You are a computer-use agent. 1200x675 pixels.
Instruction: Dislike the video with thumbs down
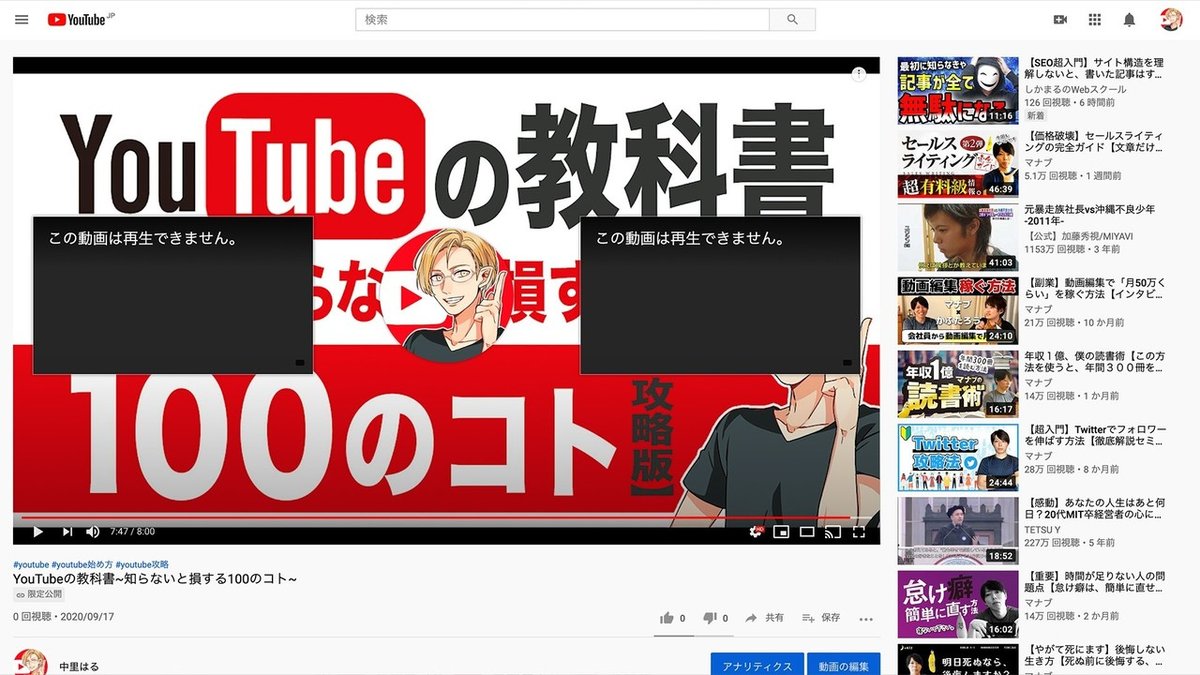(x=710, y=618)
